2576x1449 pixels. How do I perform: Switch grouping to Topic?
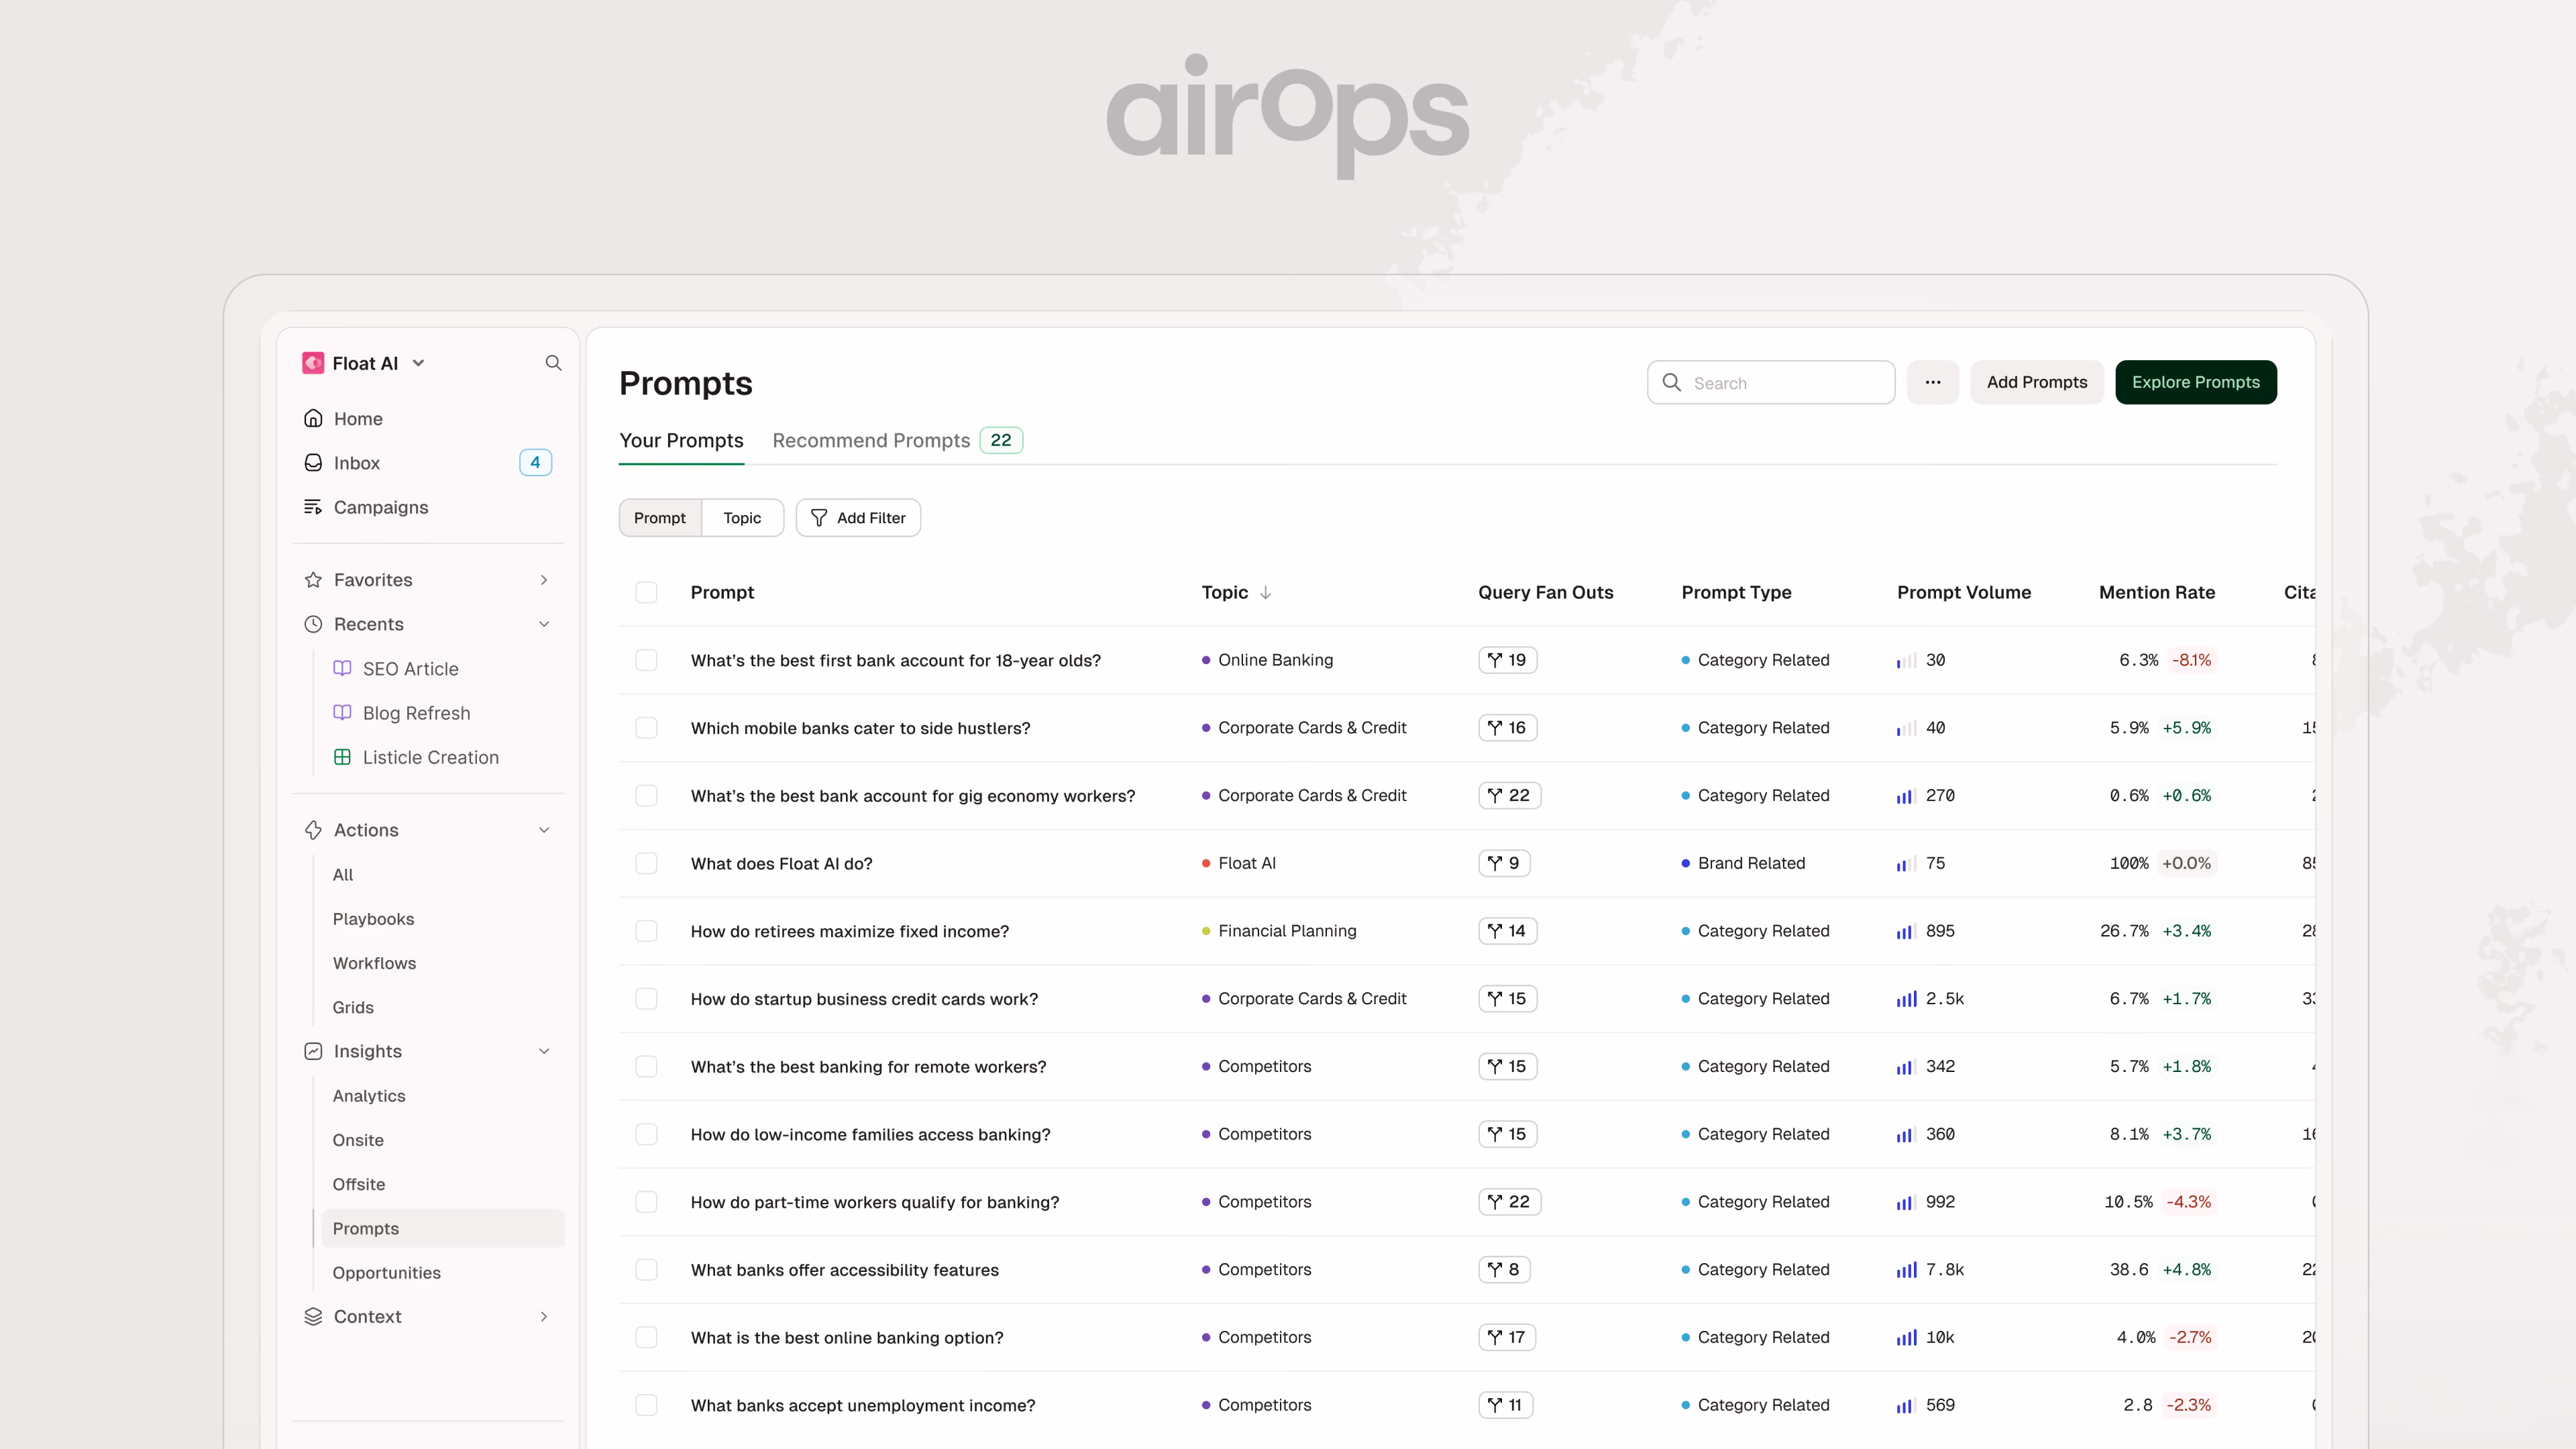742,518
